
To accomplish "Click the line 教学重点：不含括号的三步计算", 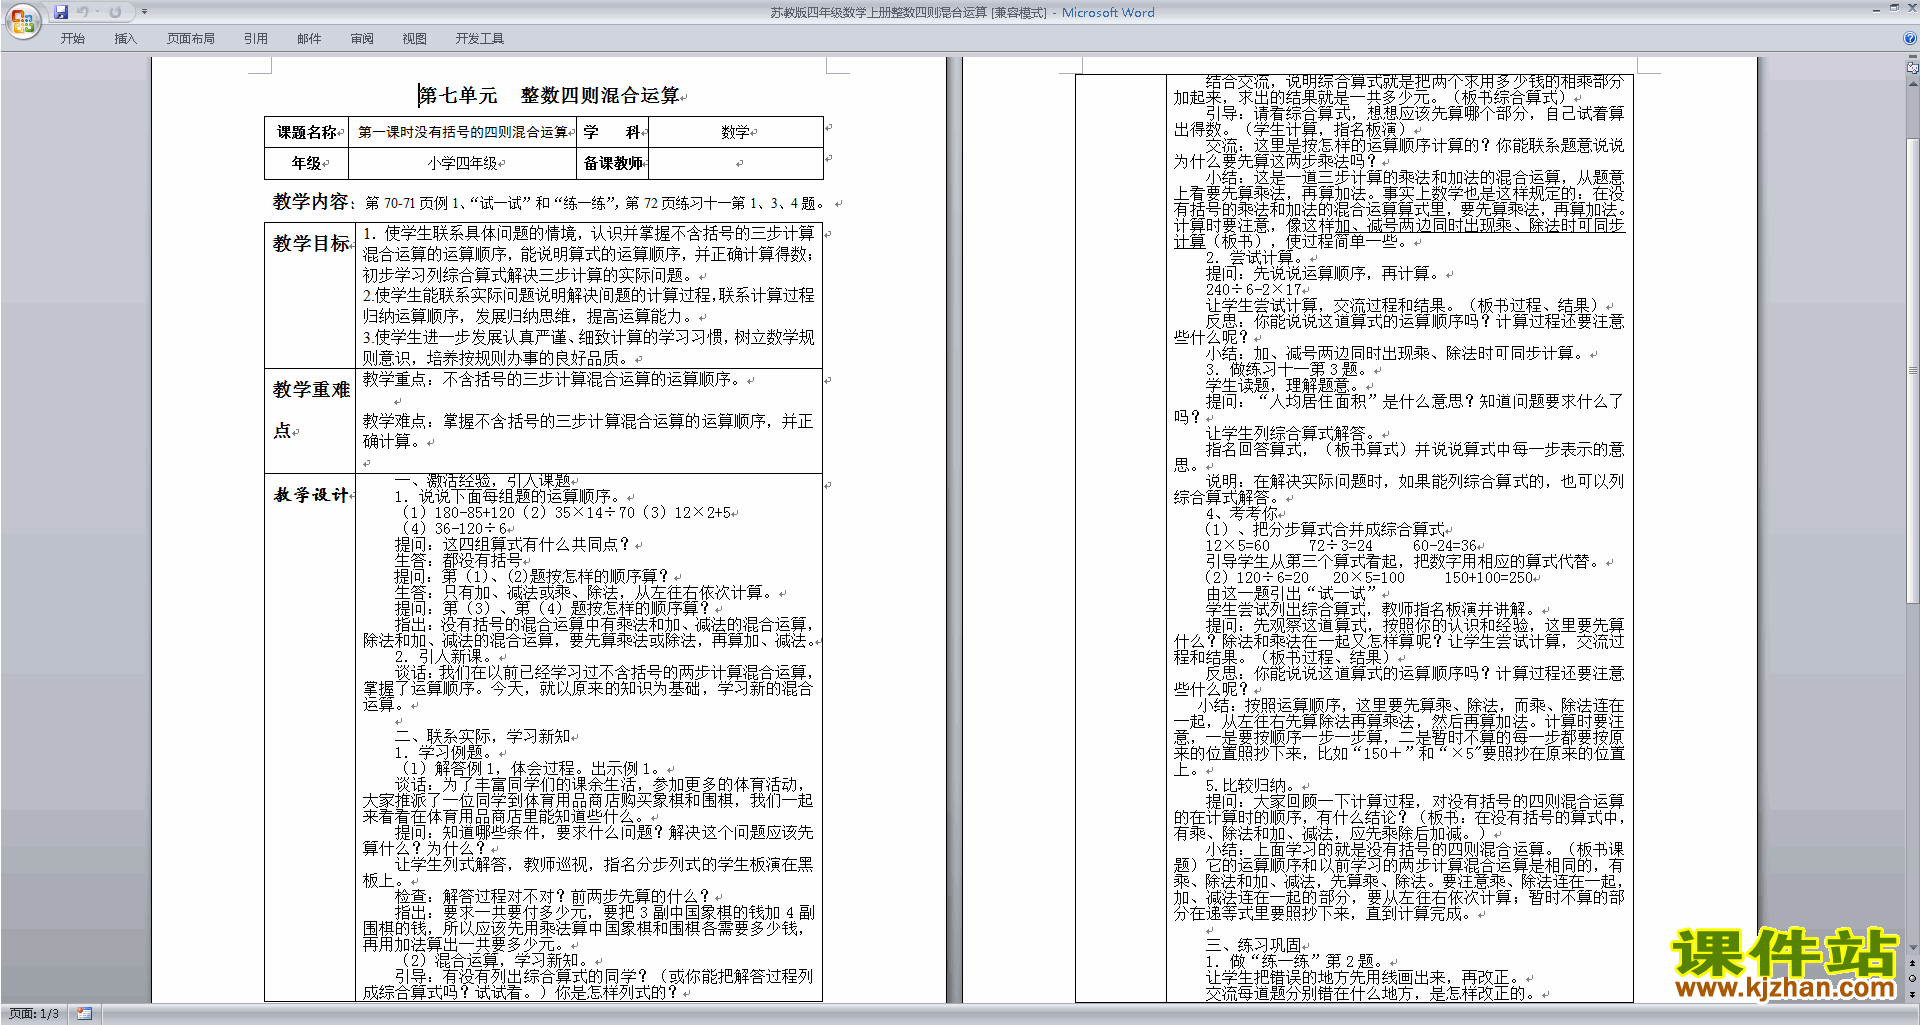I will (552, 379).
